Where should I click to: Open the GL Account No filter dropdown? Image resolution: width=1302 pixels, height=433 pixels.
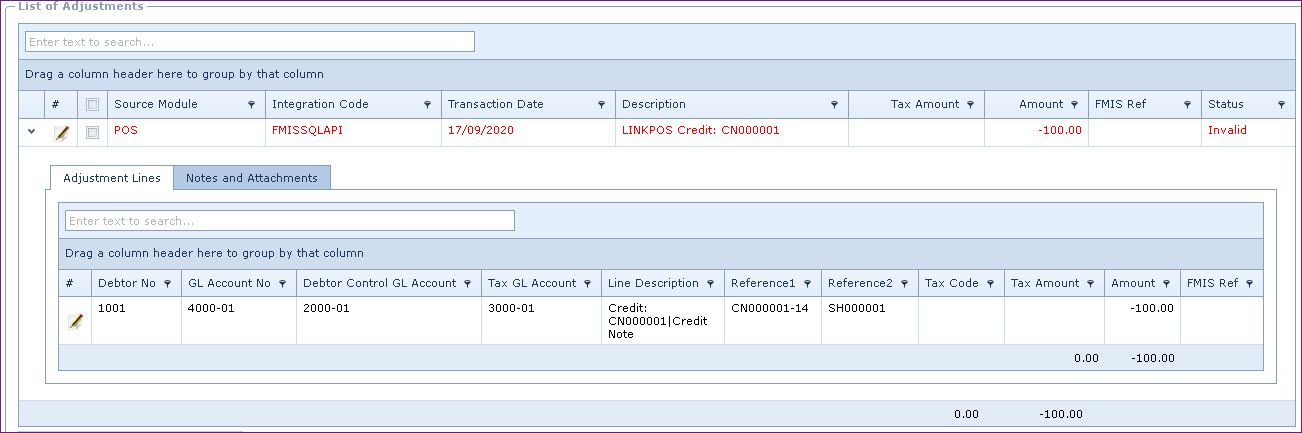[x=282, y=284]
